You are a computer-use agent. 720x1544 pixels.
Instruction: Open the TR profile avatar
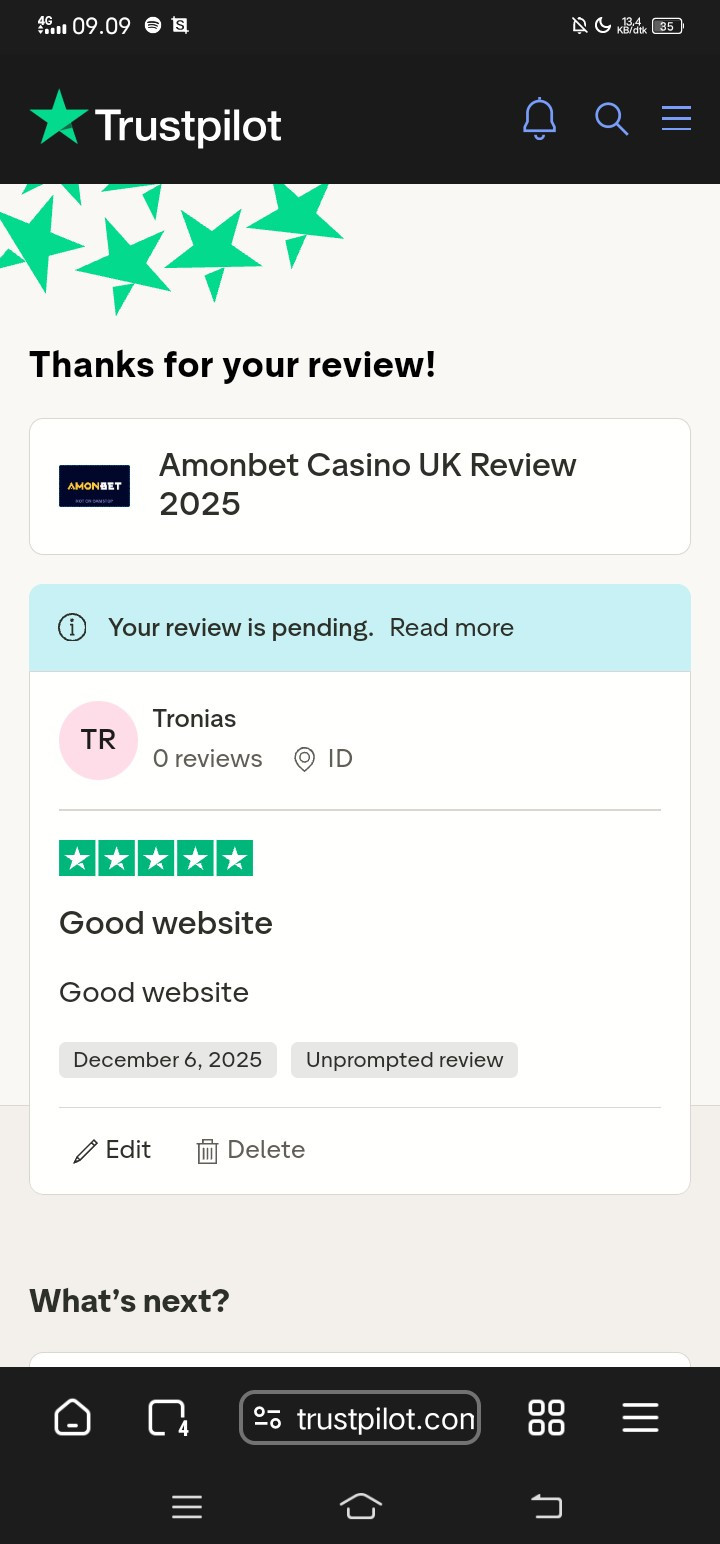[x=98, y=740]
